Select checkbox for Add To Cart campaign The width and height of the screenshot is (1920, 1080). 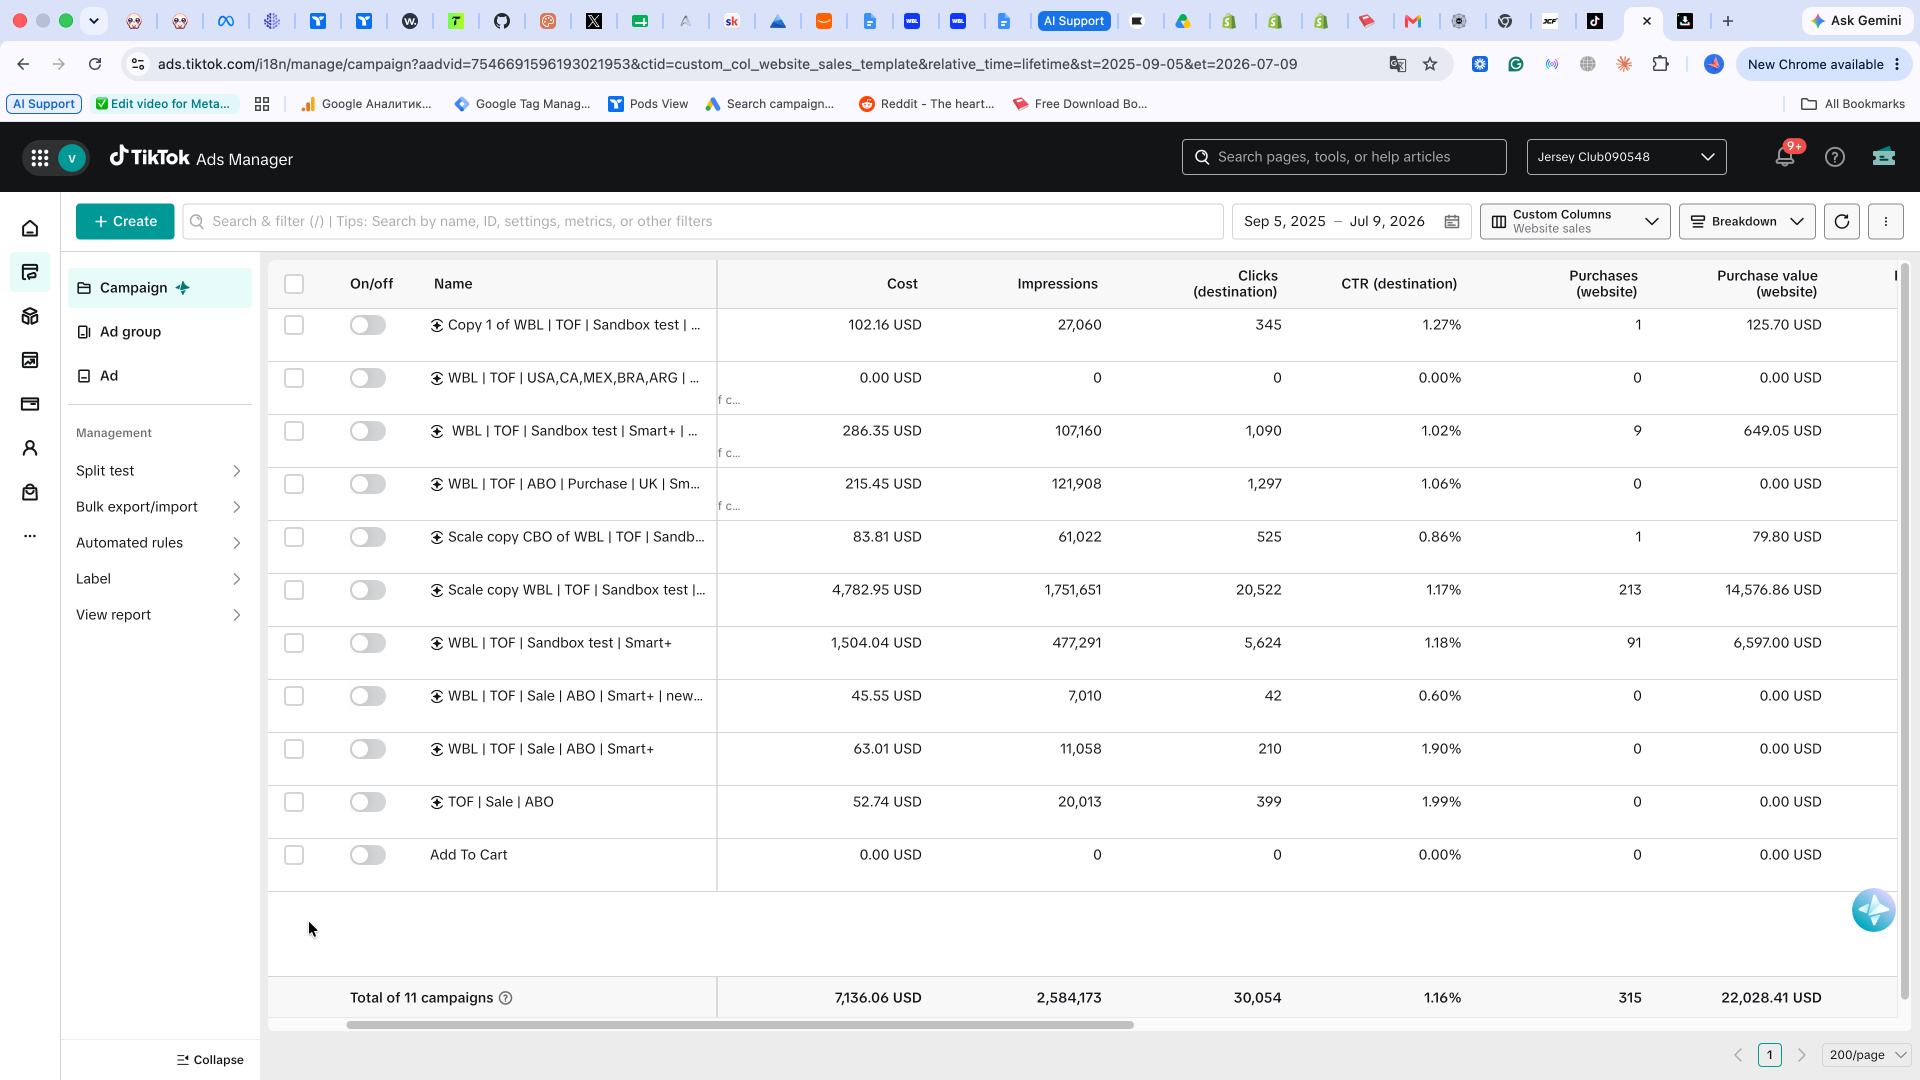pos(294,855)
